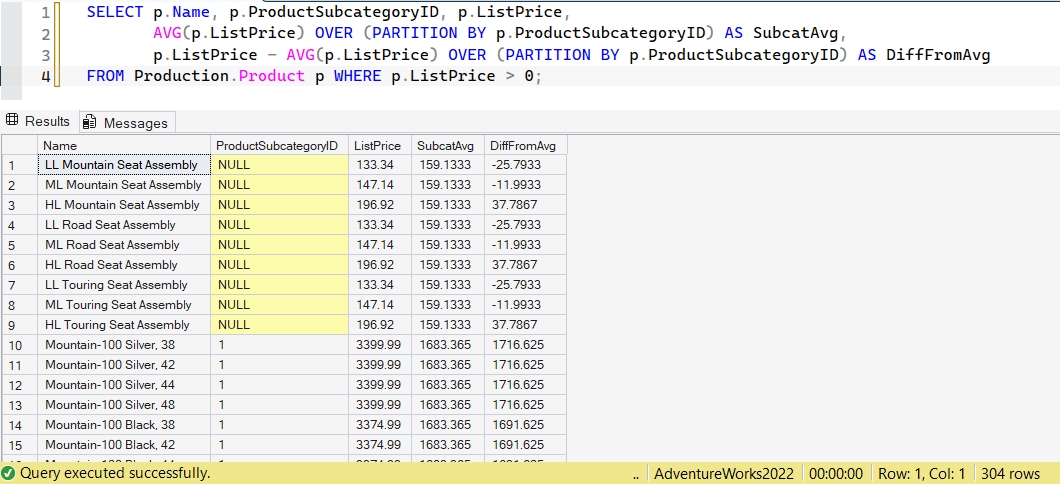Click the 'LL Mountain Seat Assembly' cell

click(x=124, y=165)
